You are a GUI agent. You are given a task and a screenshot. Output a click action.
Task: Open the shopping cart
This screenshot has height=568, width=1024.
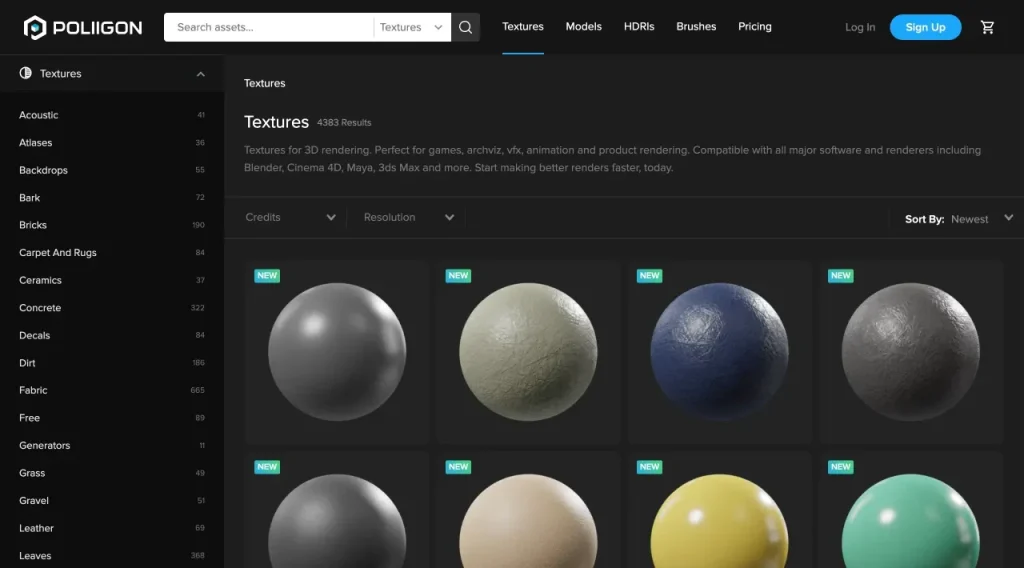987,27
